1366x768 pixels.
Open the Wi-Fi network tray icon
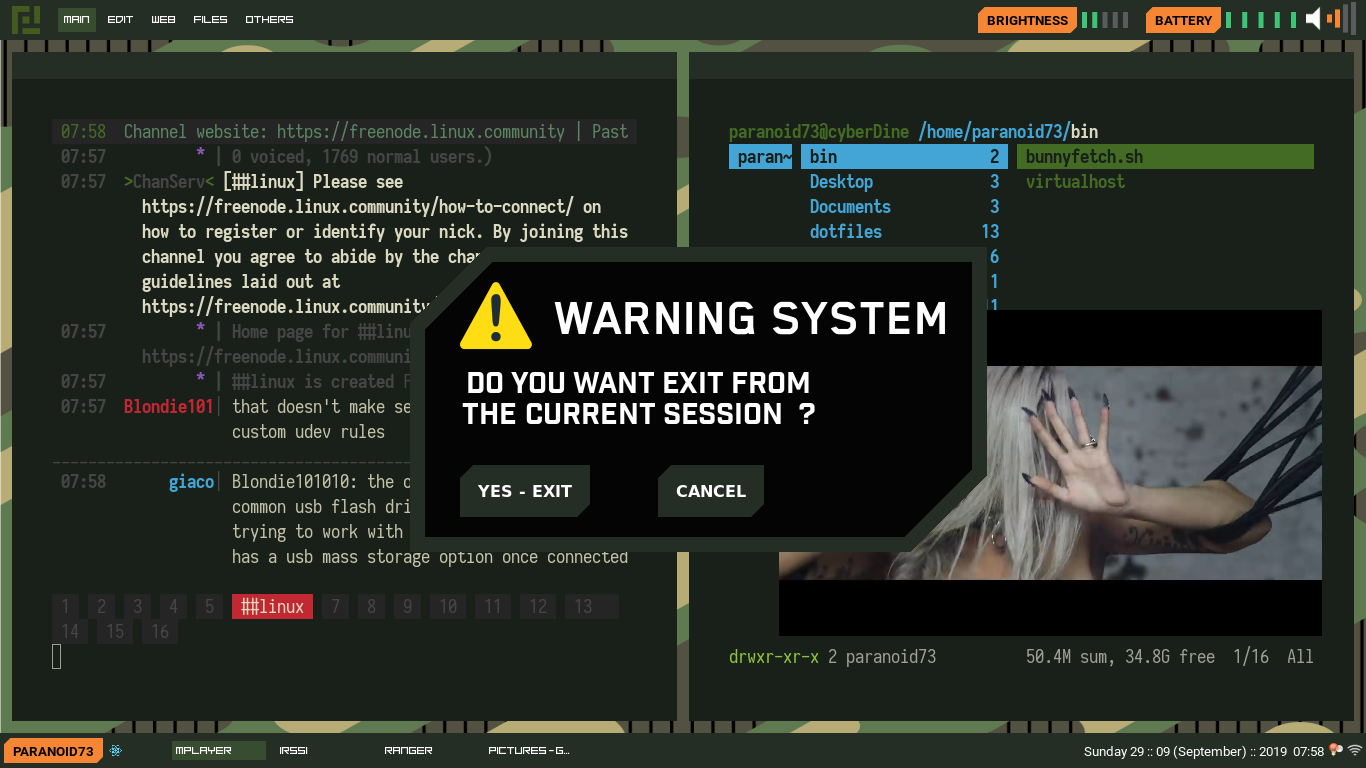tap(1355, 750)
